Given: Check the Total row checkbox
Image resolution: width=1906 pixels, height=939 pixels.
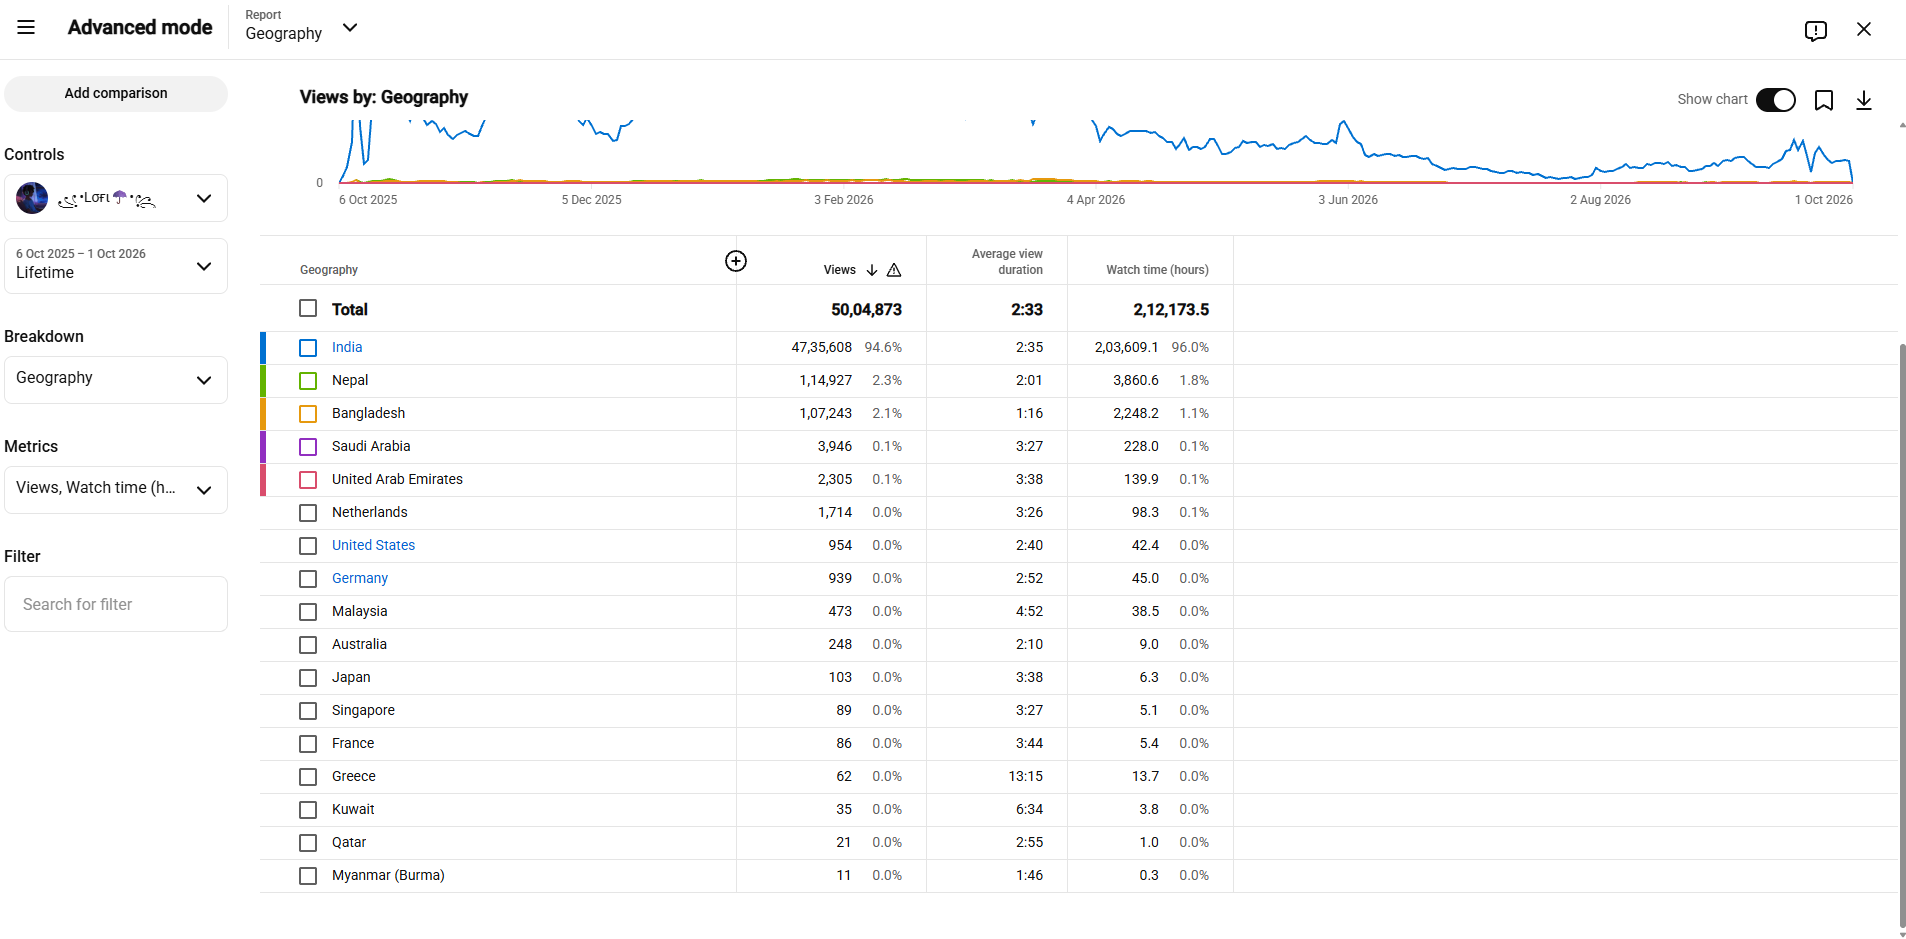Looking at the screenshot, I should [x=308, y=308].
